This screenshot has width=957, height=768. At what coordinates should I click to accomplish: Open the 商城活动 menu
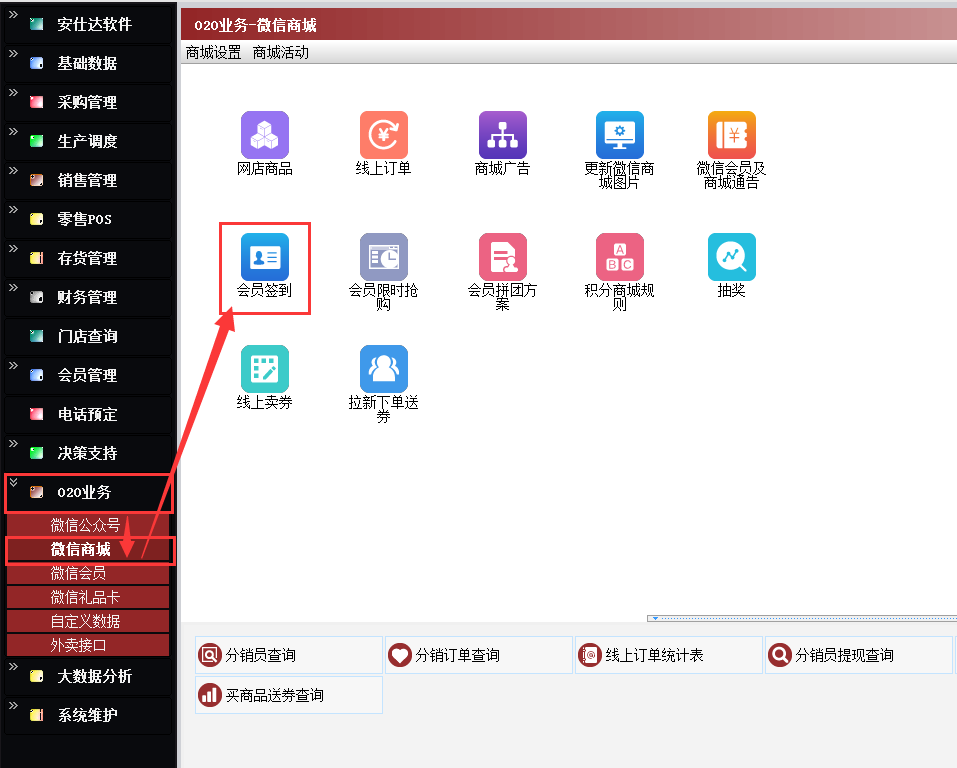(x=281, y=53)
